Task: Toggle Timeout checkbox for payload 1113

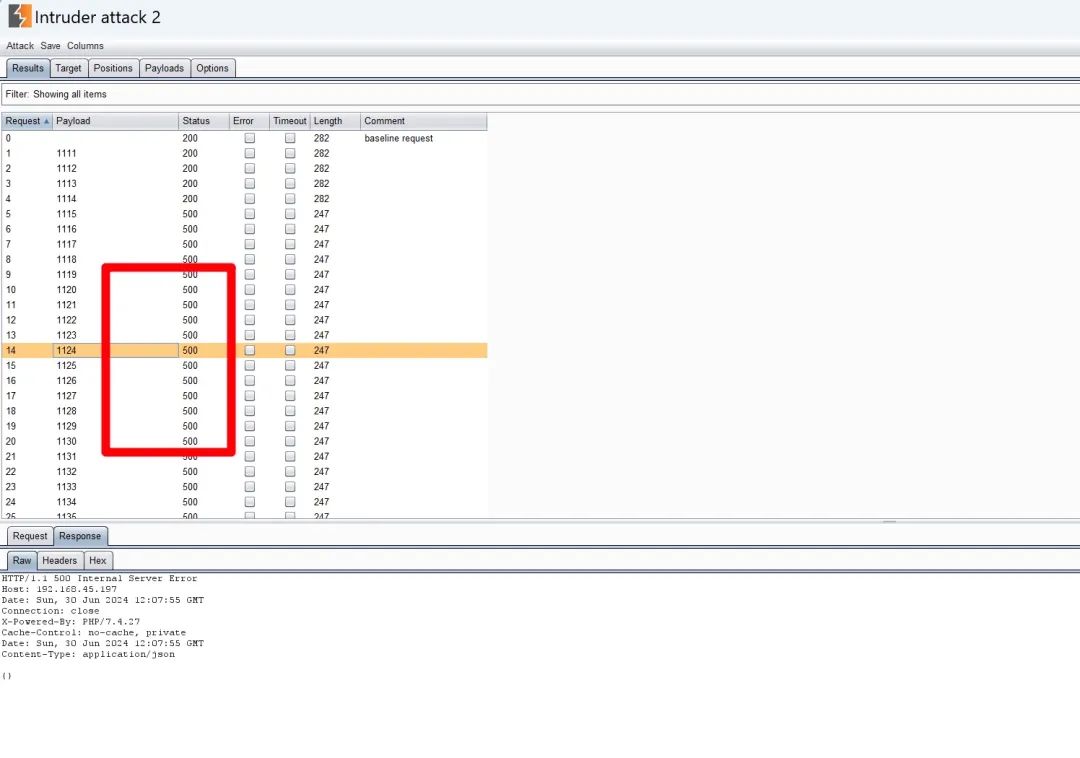Action: [290, 184]
